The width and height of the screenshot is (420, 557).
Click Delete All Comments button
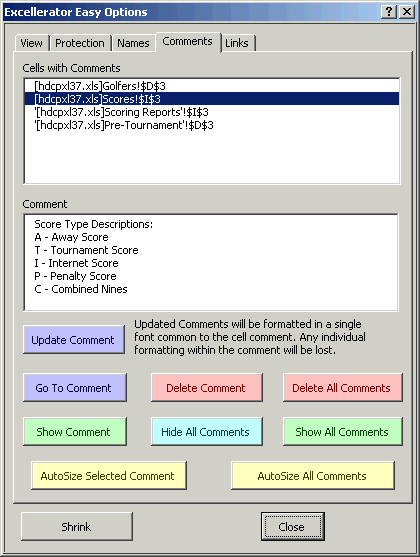(x=343, y=388)
